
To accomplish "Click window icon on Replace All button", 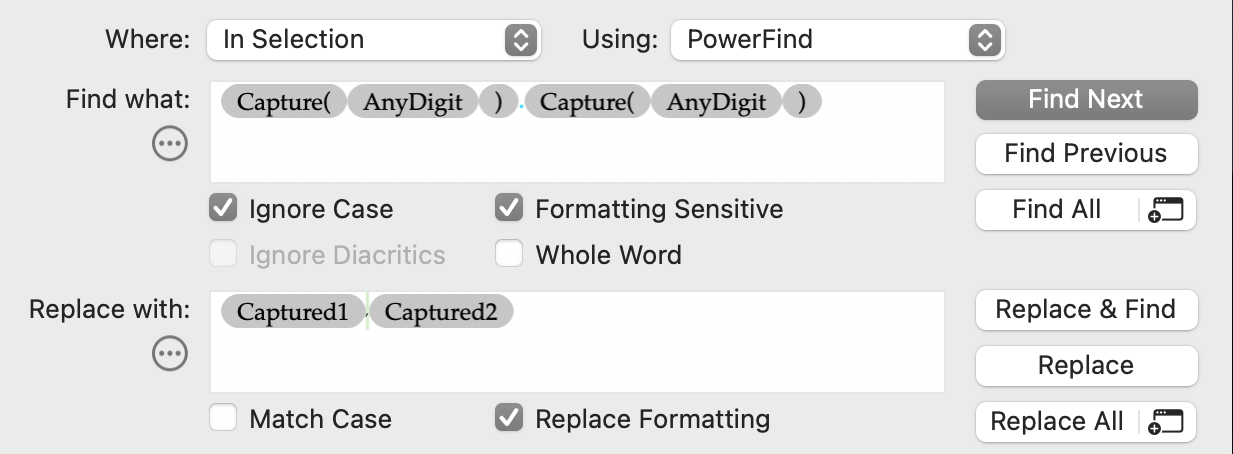I will tap(1167, 422).
